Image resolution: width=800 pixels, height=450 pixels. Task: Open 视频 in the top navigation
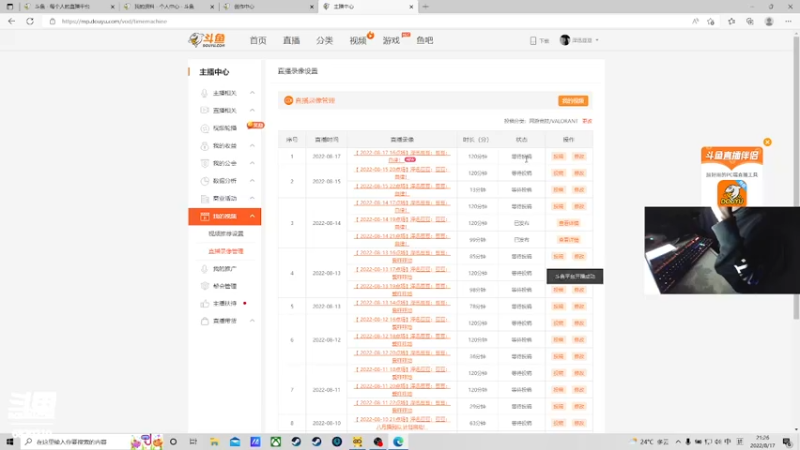[358, 40]
